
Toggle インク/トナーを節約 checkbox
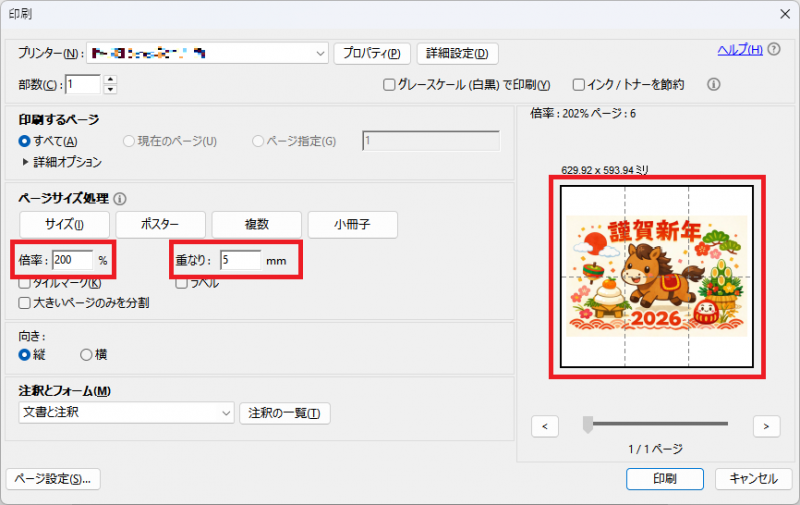tap(578, 85)
